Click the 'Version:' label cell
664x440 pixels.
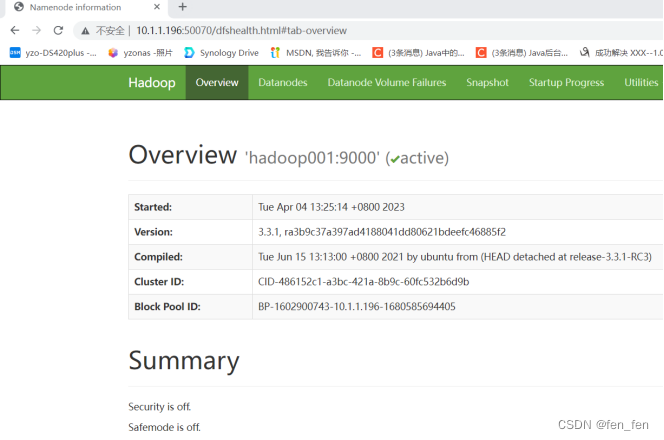(x=191, y=232)
